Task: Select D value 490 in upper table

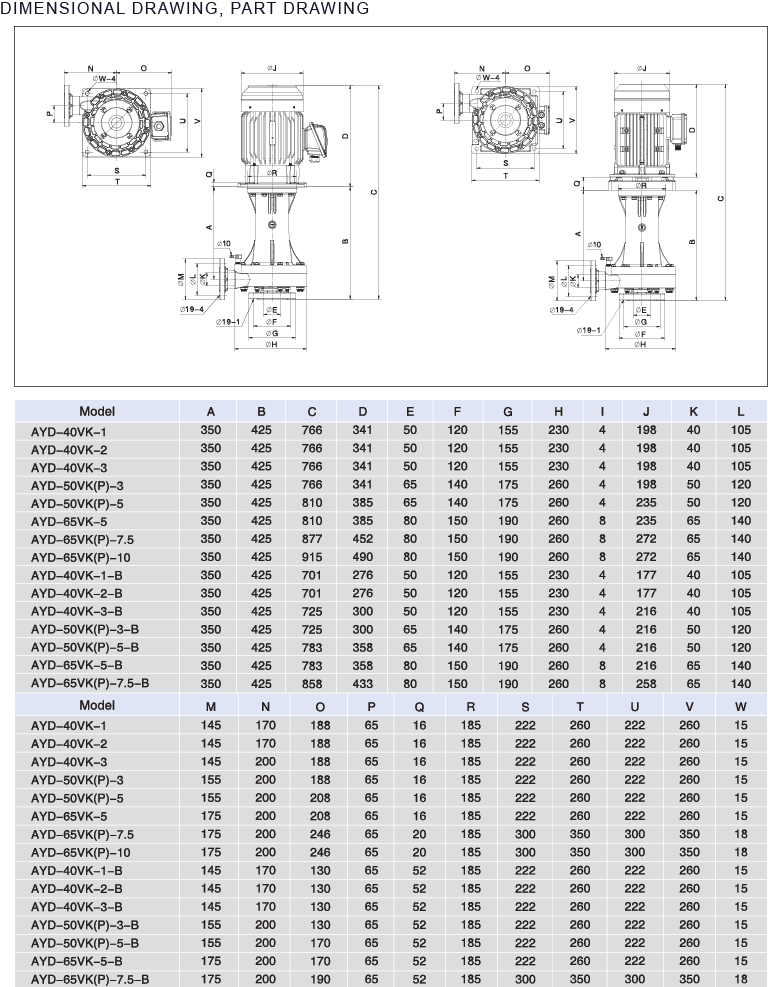Action: point(363,557)
